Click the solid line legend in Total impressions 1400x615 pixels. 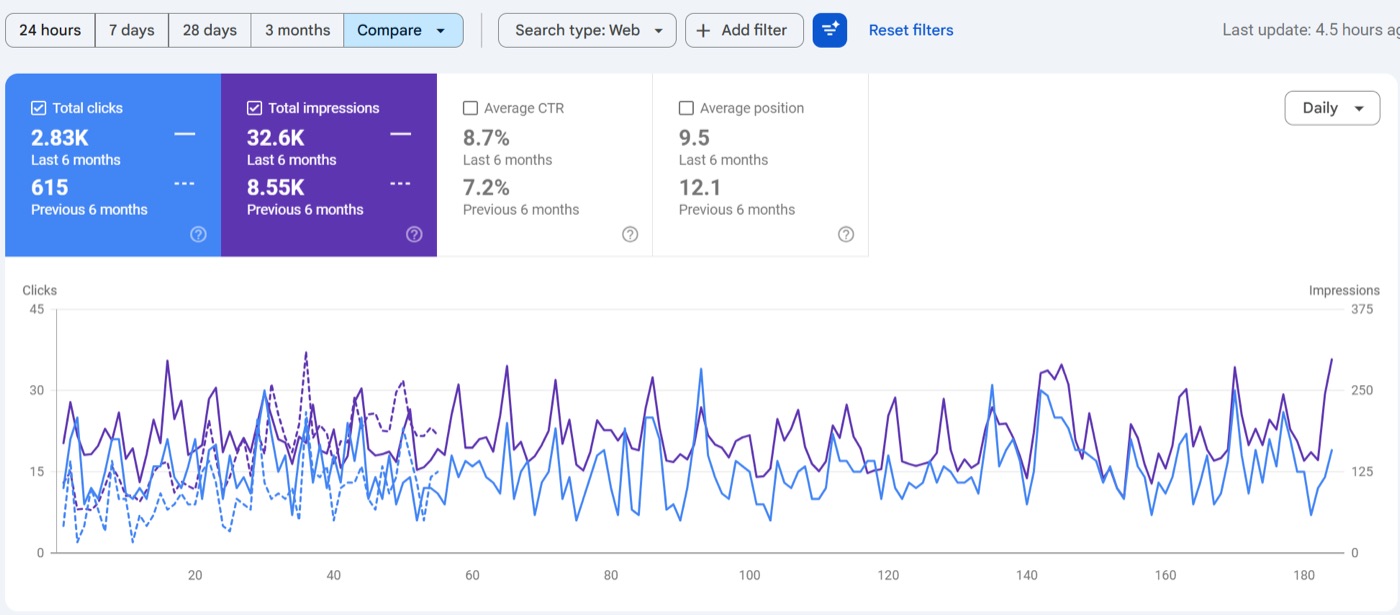tap(400, 134)
